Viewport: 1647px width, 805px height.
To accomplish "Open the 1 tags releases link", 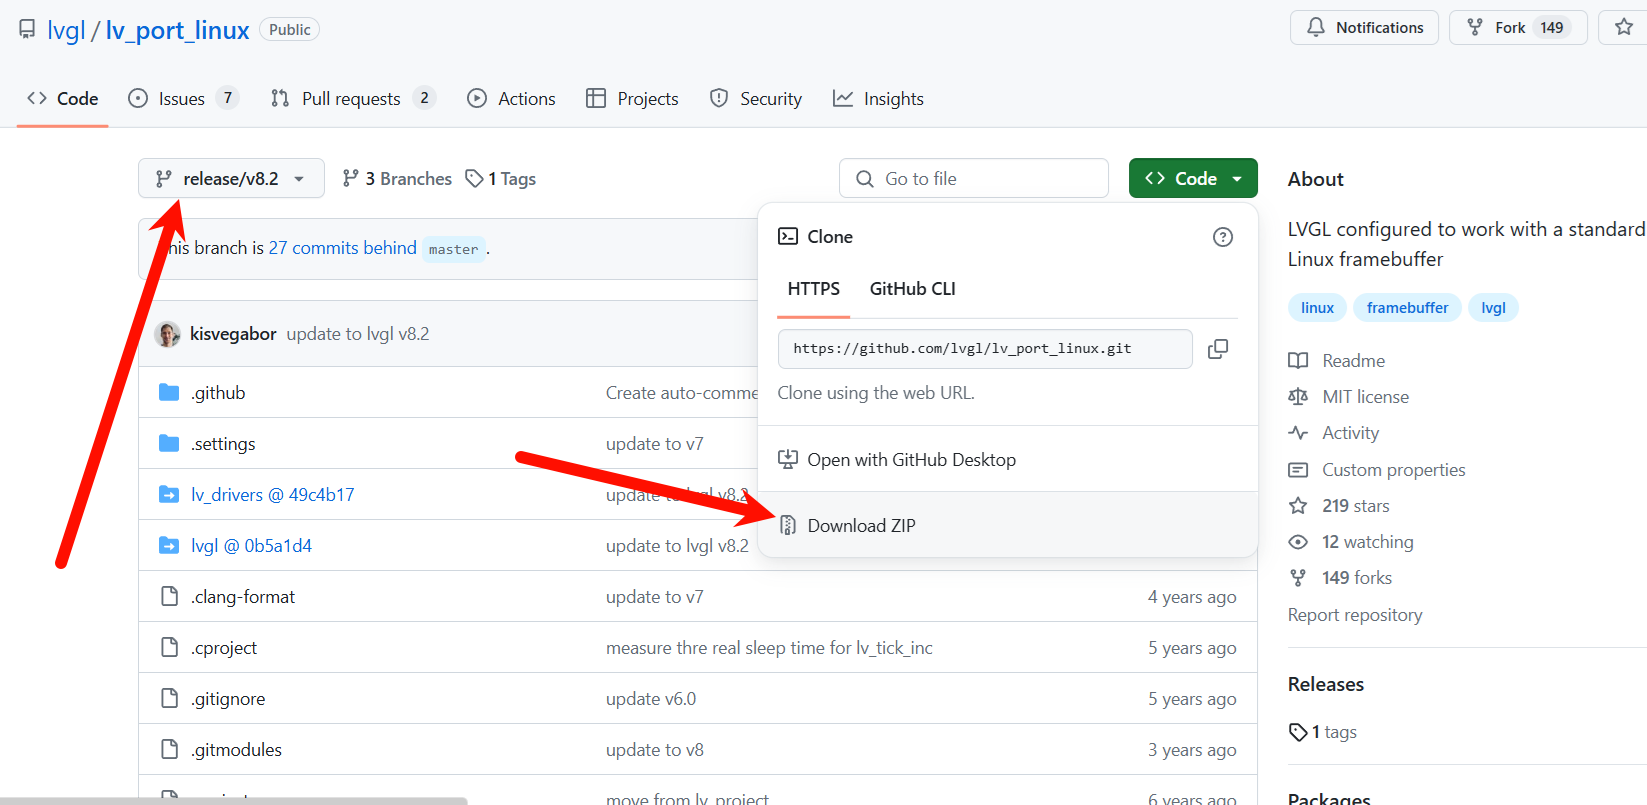I will (x=1323, y=732).
